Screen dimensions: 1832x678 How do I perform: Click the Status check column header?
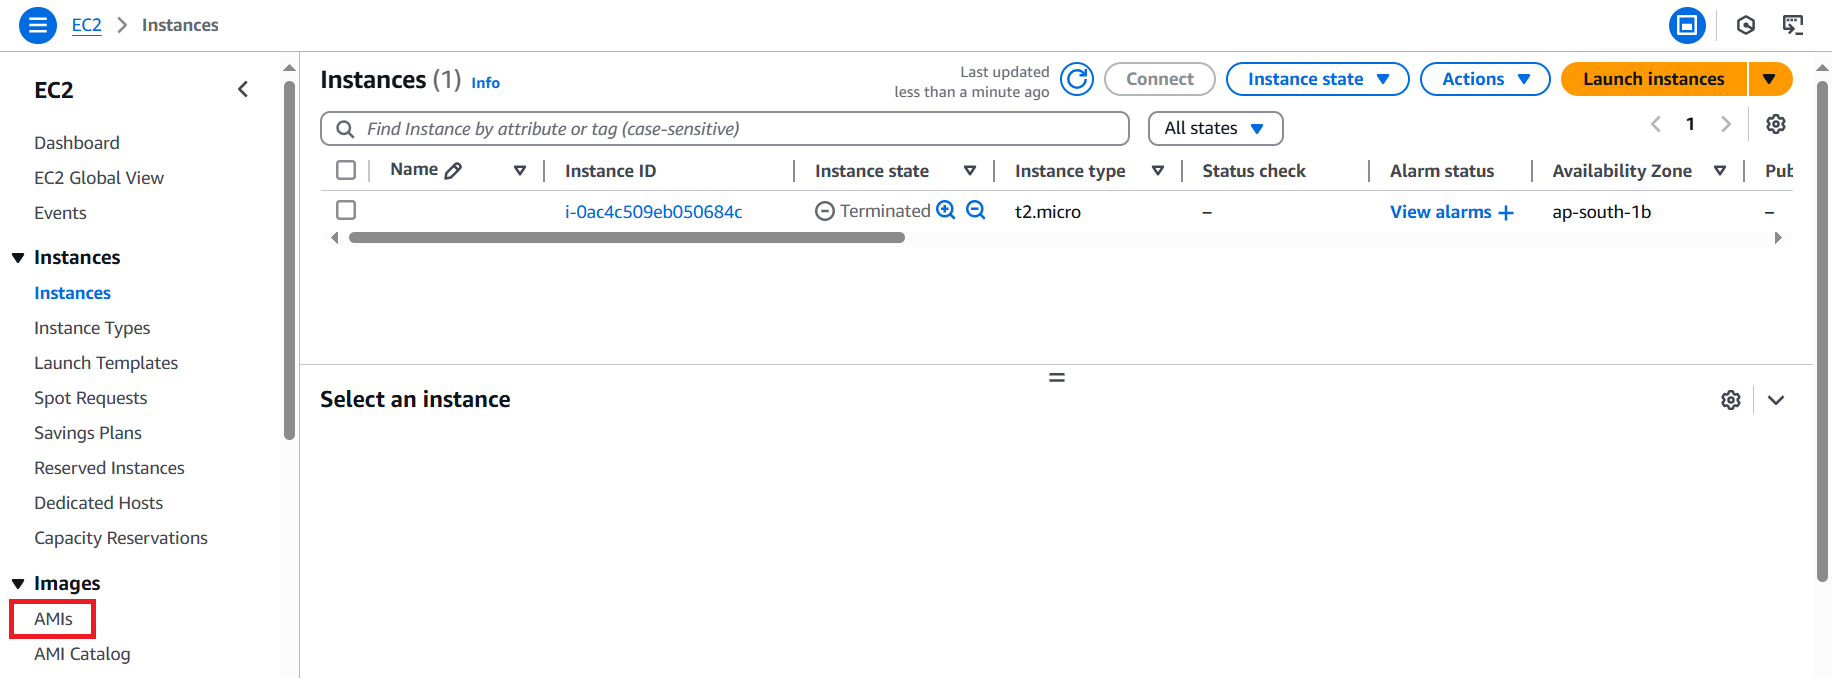(x=1254, y=171)
